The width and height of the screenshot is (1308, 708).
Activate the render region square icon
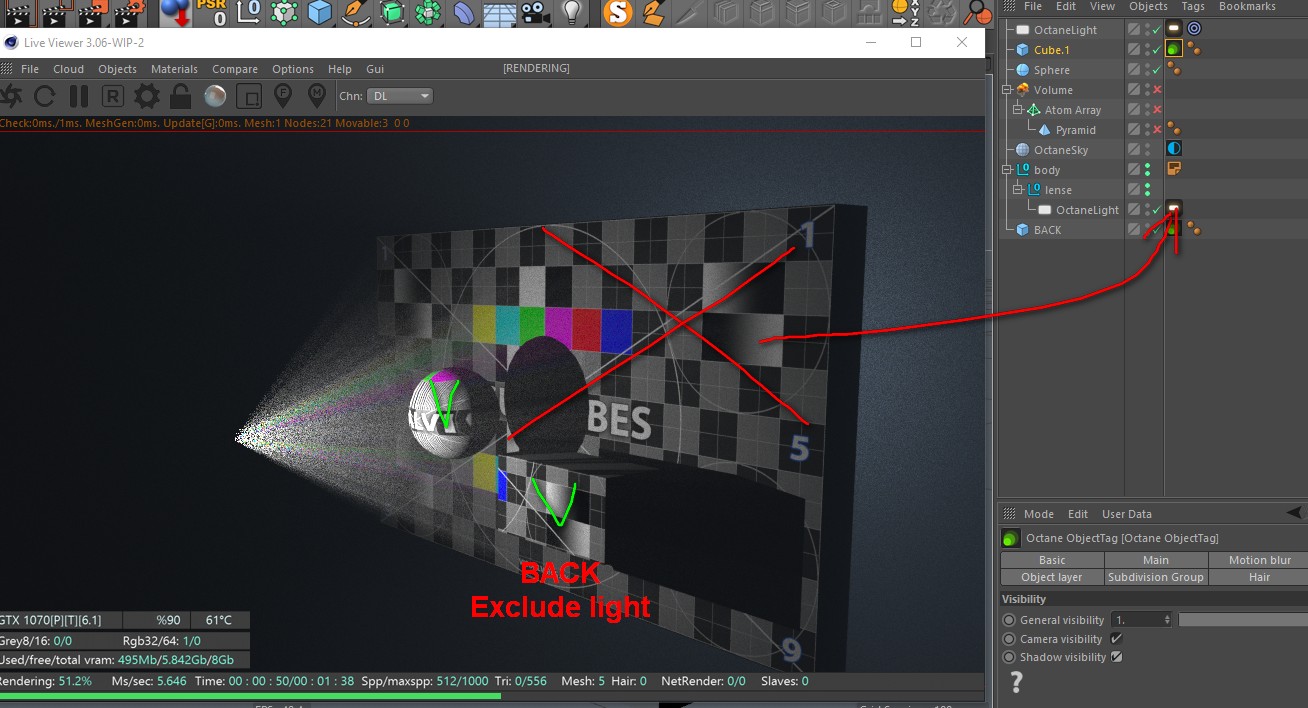(x=249, y=96)
